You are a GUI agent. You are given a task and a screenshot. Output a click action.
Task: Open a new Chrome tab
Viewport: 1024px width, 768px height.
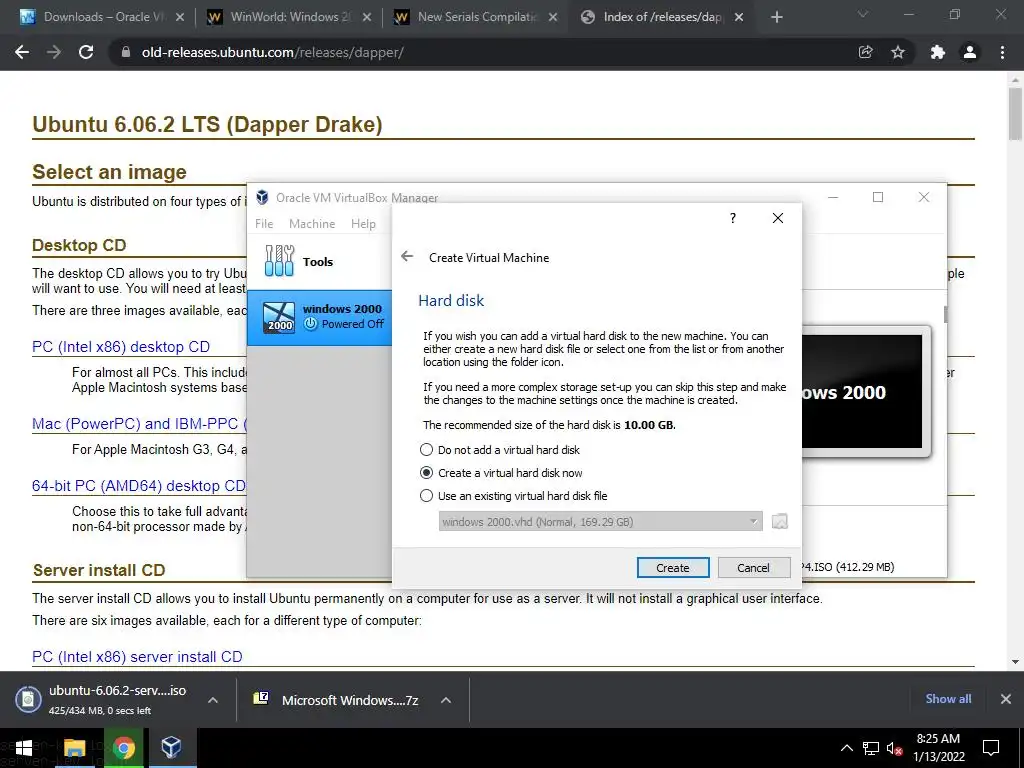776,18
